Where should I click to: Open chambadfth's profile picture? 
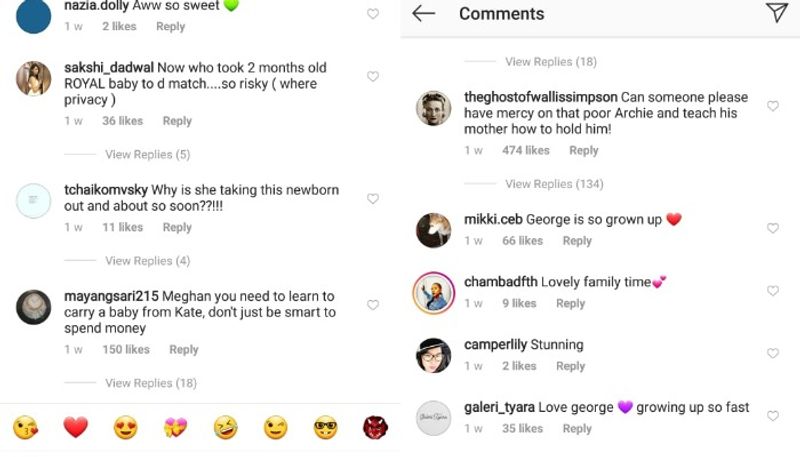click(x=433, y=292)
